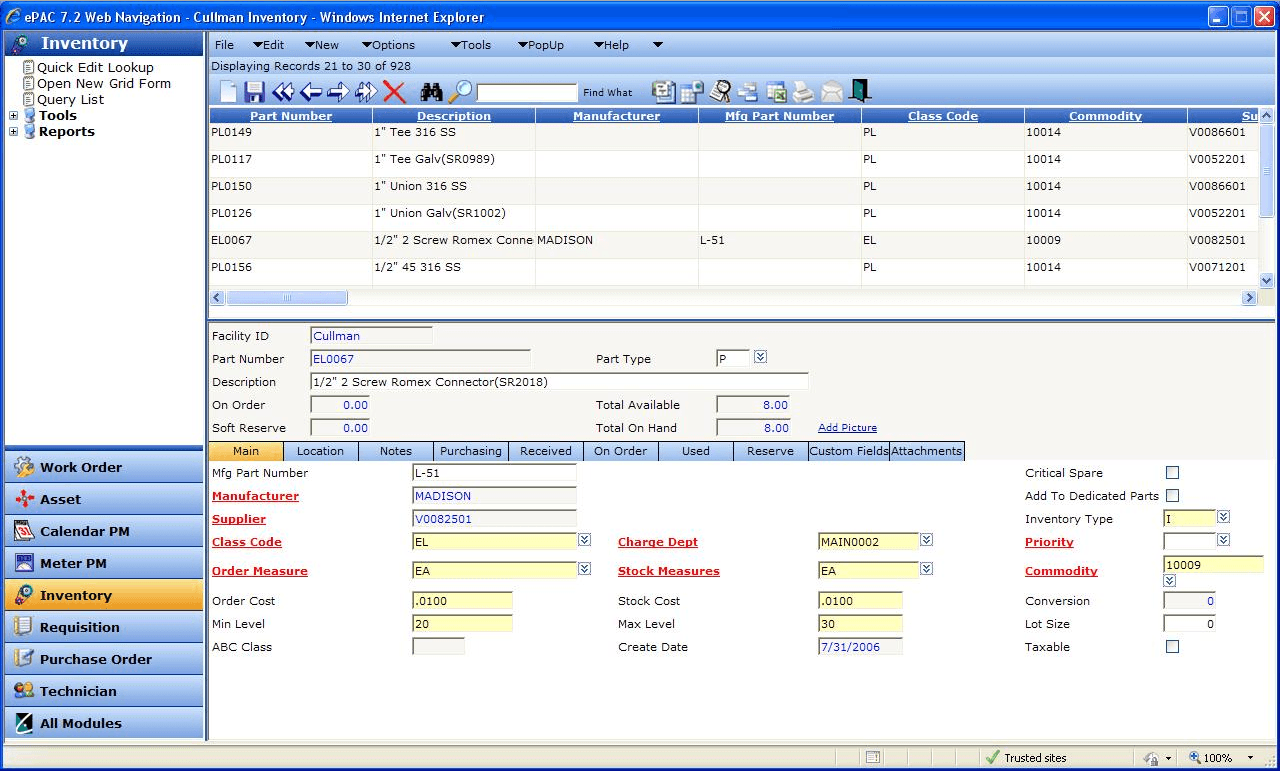Click the green door exit icon
This screenshot has height=771, width=1280.
(860, 91)
